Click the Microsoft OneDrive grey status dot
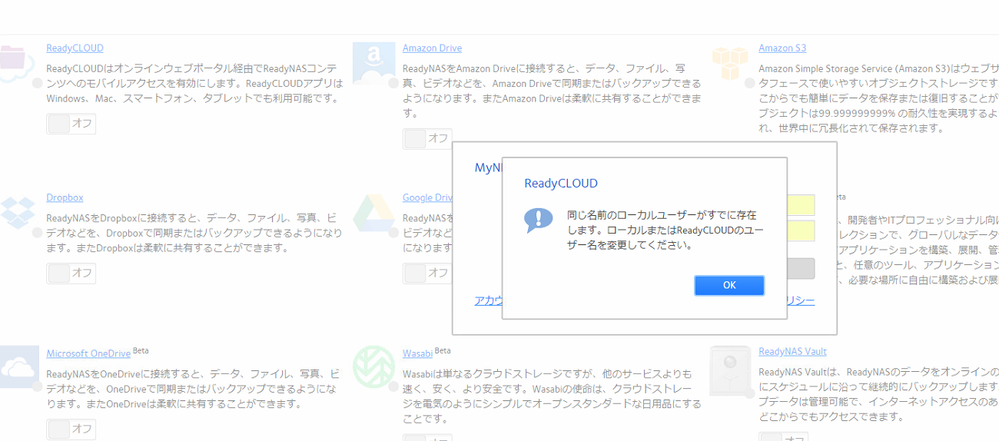Screen dimensions: 999x441 (x=37, y=387)
